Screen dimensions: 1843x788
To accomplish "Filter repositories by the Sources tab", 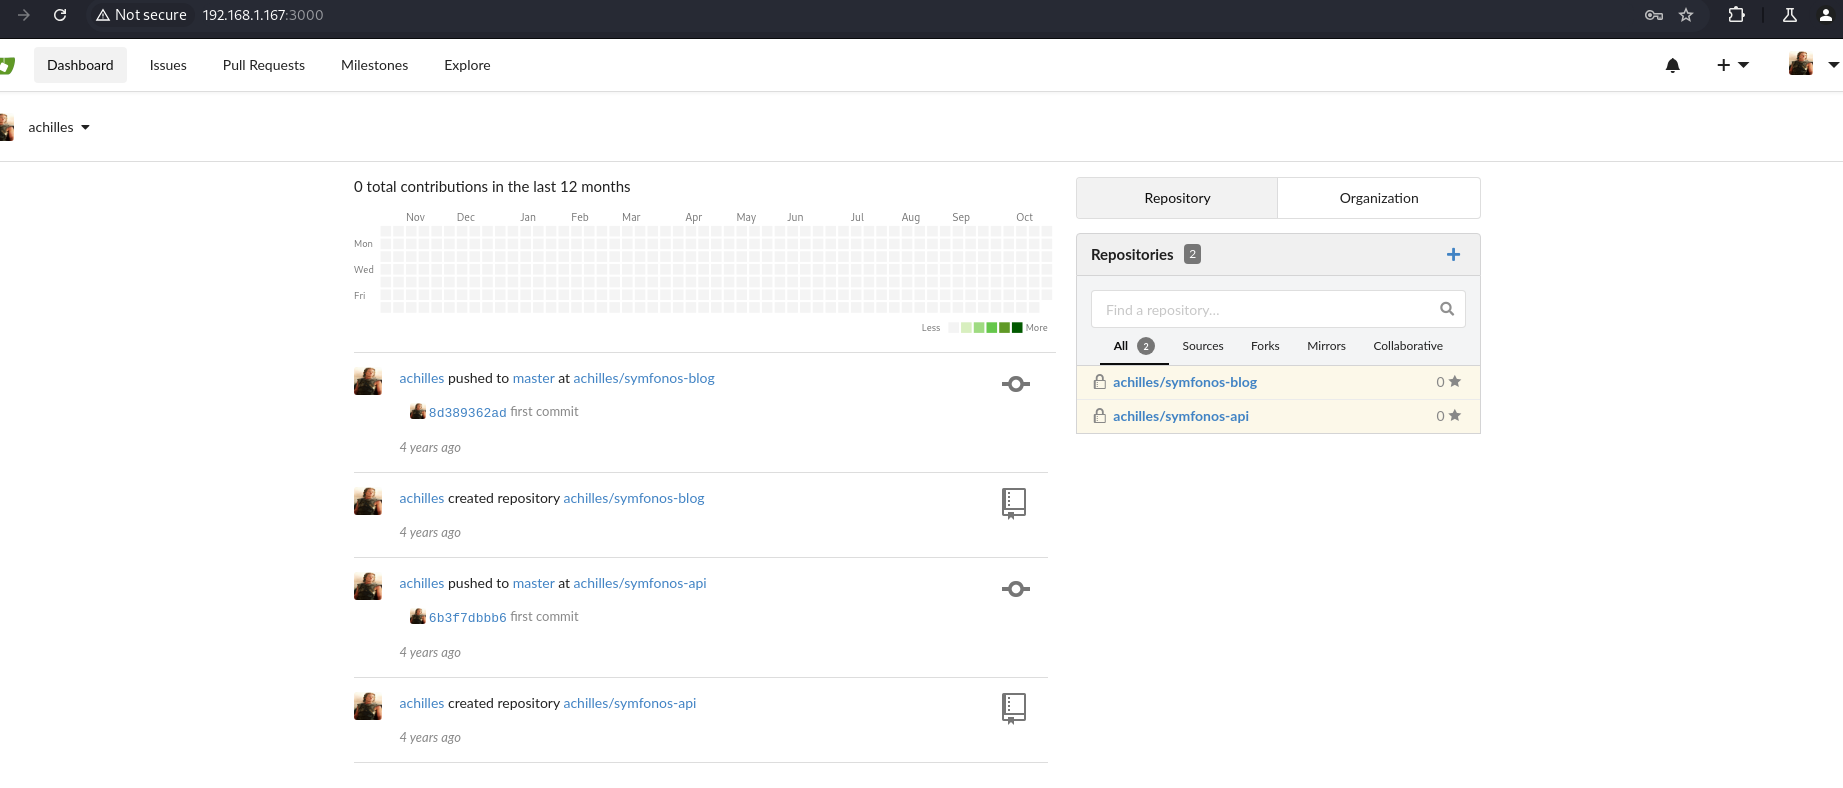I will (1202, 346).
